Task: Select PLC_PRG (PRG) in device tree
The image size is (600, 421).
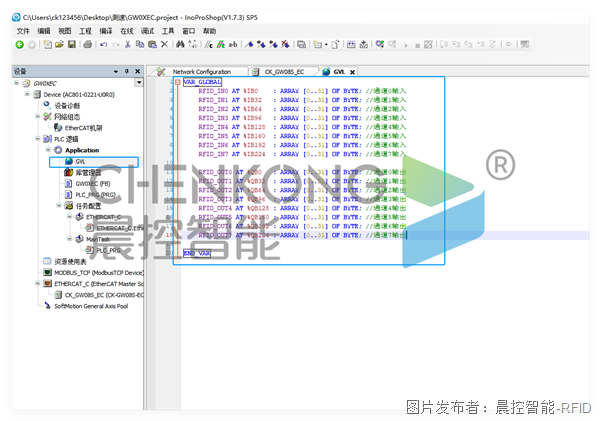Action: 95,195
